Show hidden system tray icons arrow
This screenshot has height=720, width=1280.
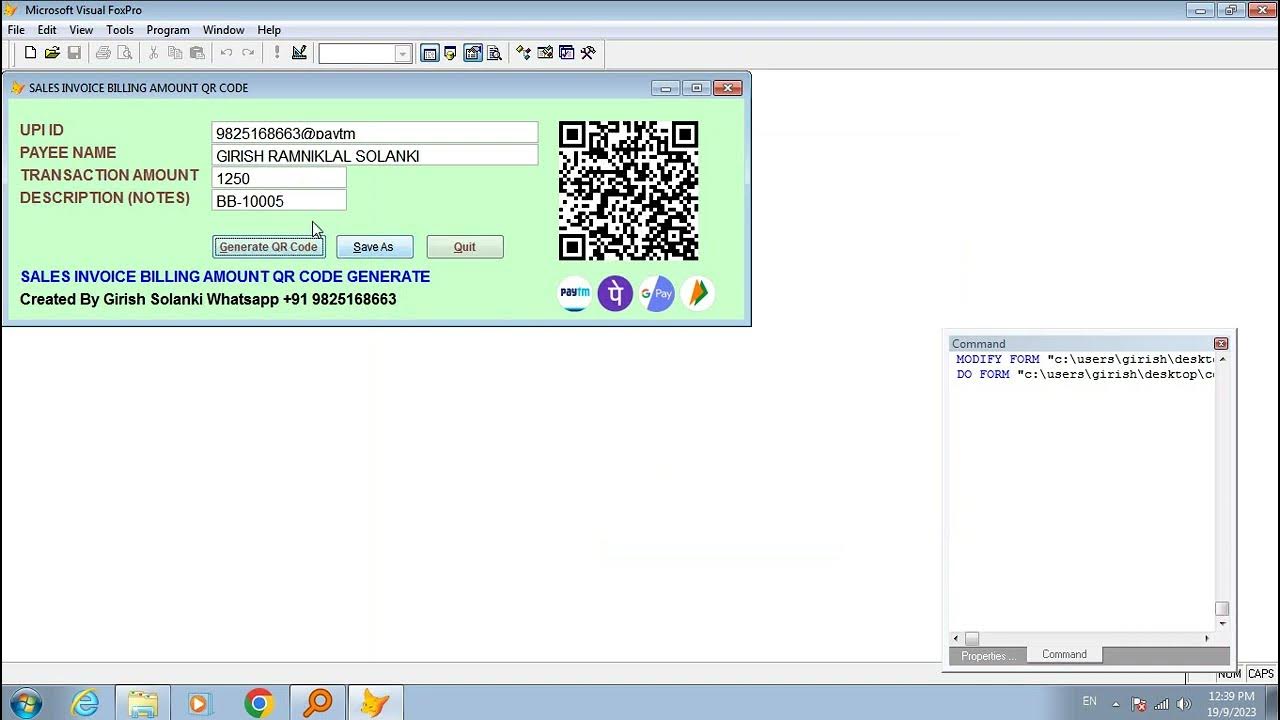tap(1116, 704)
